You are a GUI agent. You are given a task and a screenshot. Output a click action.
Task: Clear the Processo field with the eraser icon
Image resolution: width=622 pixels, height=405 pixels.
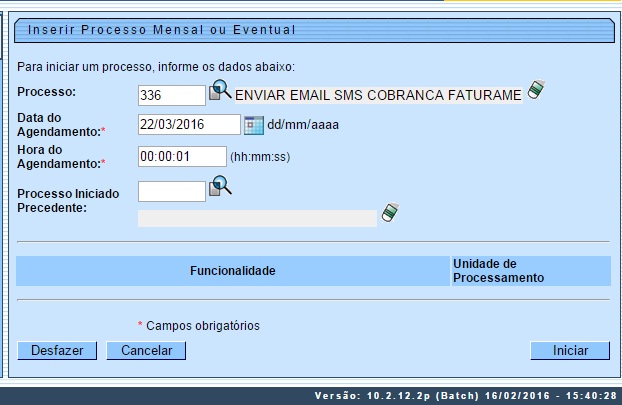point(536,90)
